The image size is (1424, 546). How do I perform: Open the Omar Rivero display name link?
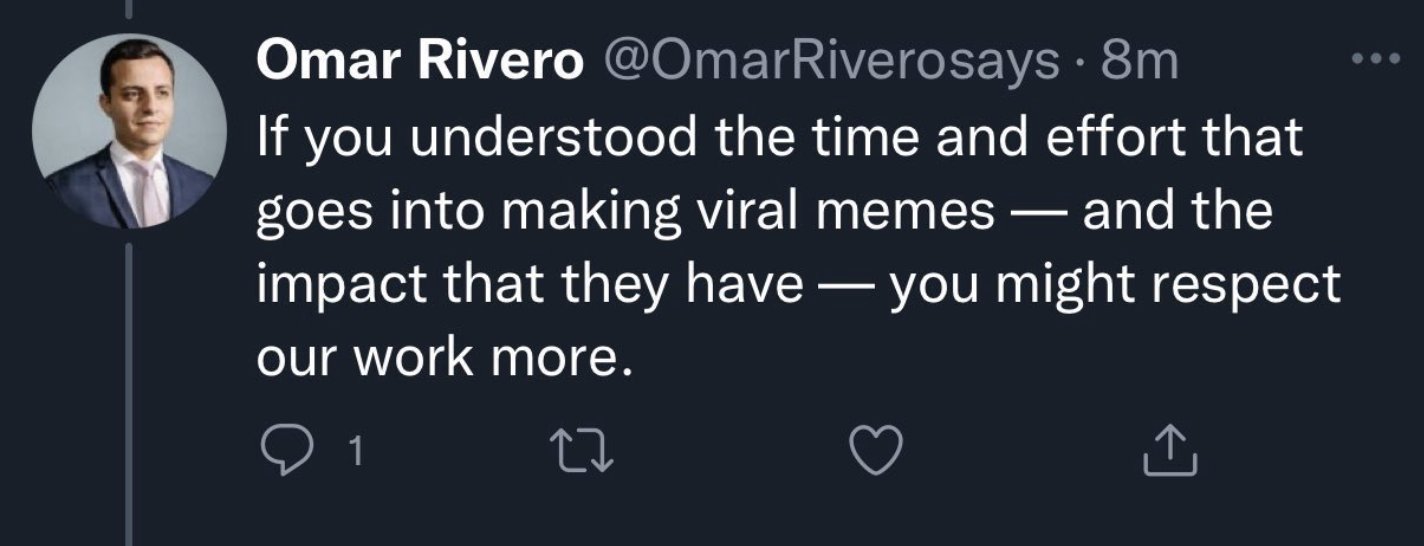pyautogui.click(x=420, y=63)
